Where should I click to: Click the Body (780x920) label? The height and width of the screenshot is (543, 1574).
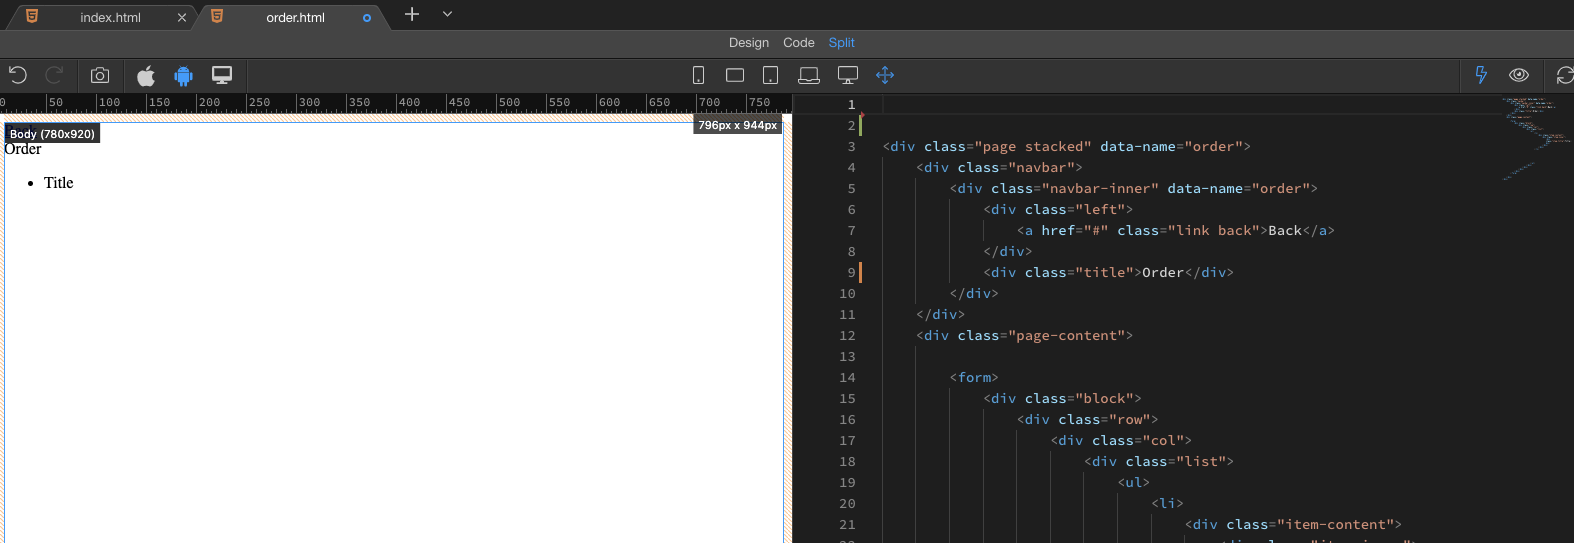[x=52, y=133]
